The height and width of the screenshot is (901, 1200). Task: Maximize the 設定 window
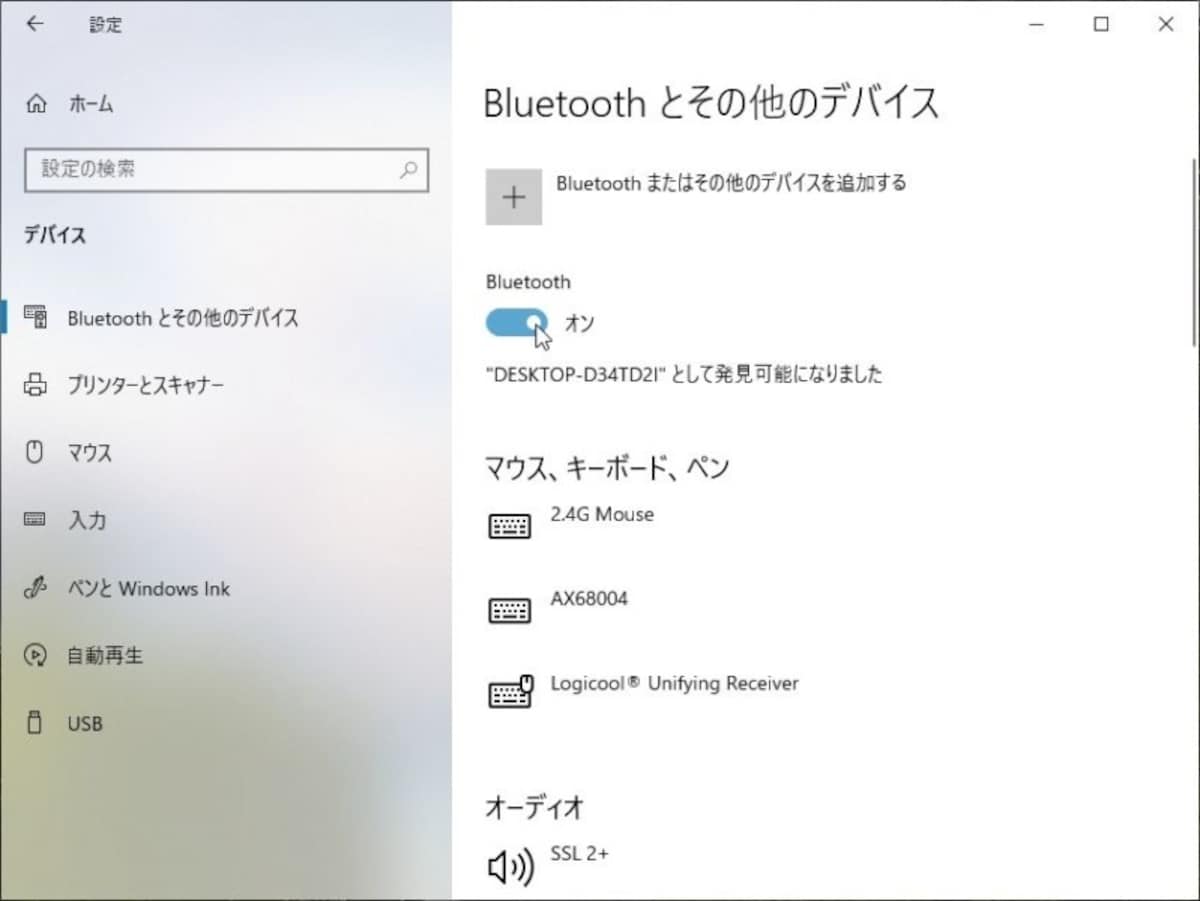pos(1101,25)
